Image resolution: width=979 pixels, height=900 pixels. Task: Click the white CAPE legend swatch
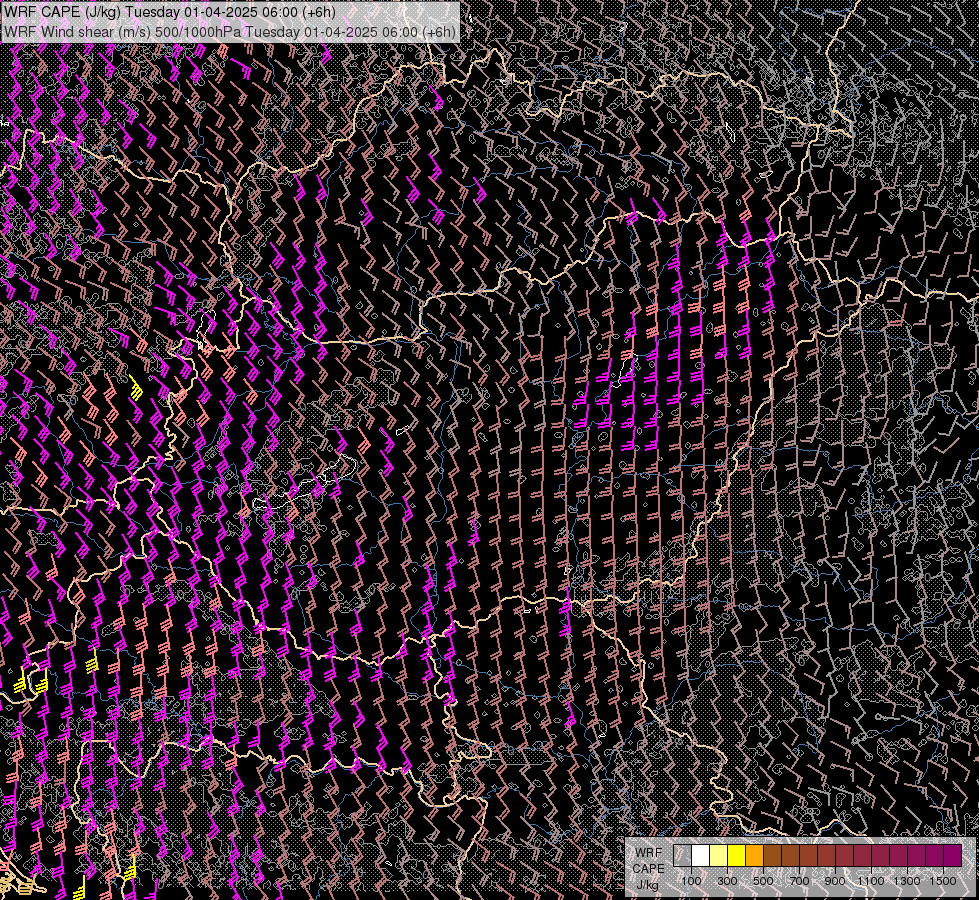(701, 856)
